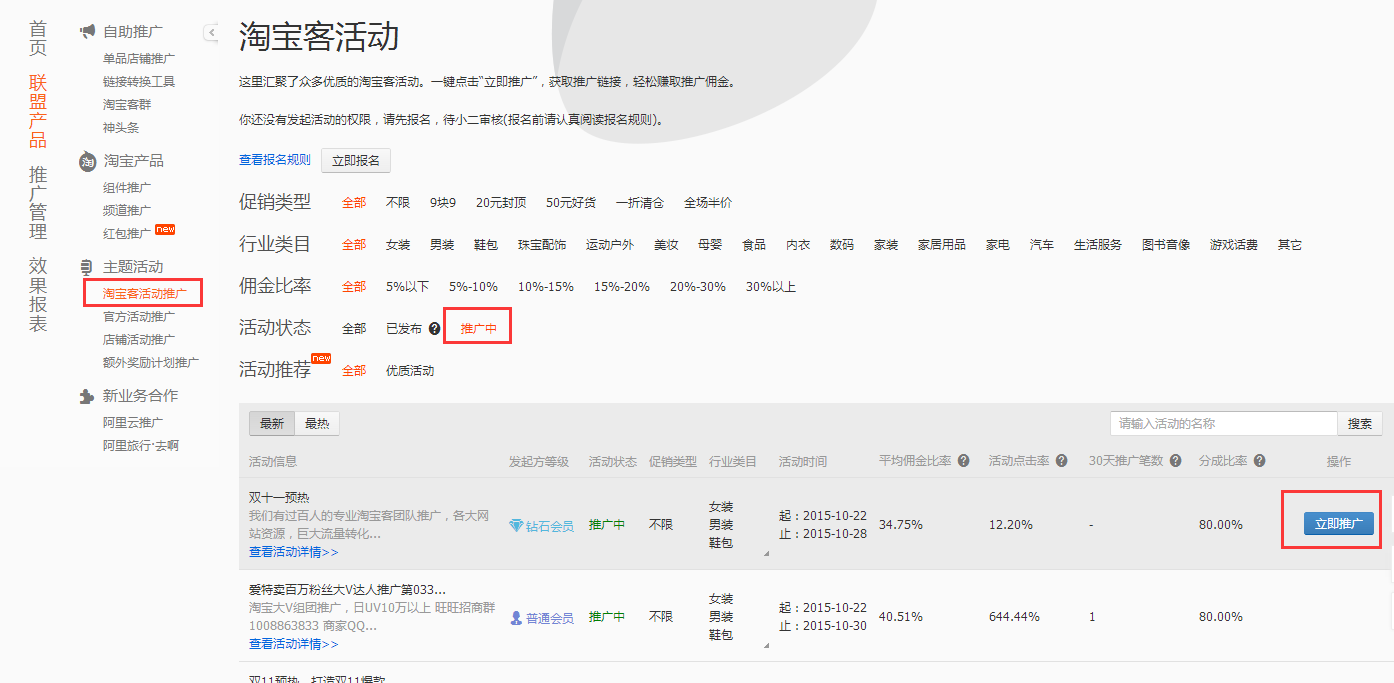Image resolution: width=1394 pixels, height=683 pixels.
Task: Click help icon beside 平均佣金比率 header
Action: click(964, 461)
